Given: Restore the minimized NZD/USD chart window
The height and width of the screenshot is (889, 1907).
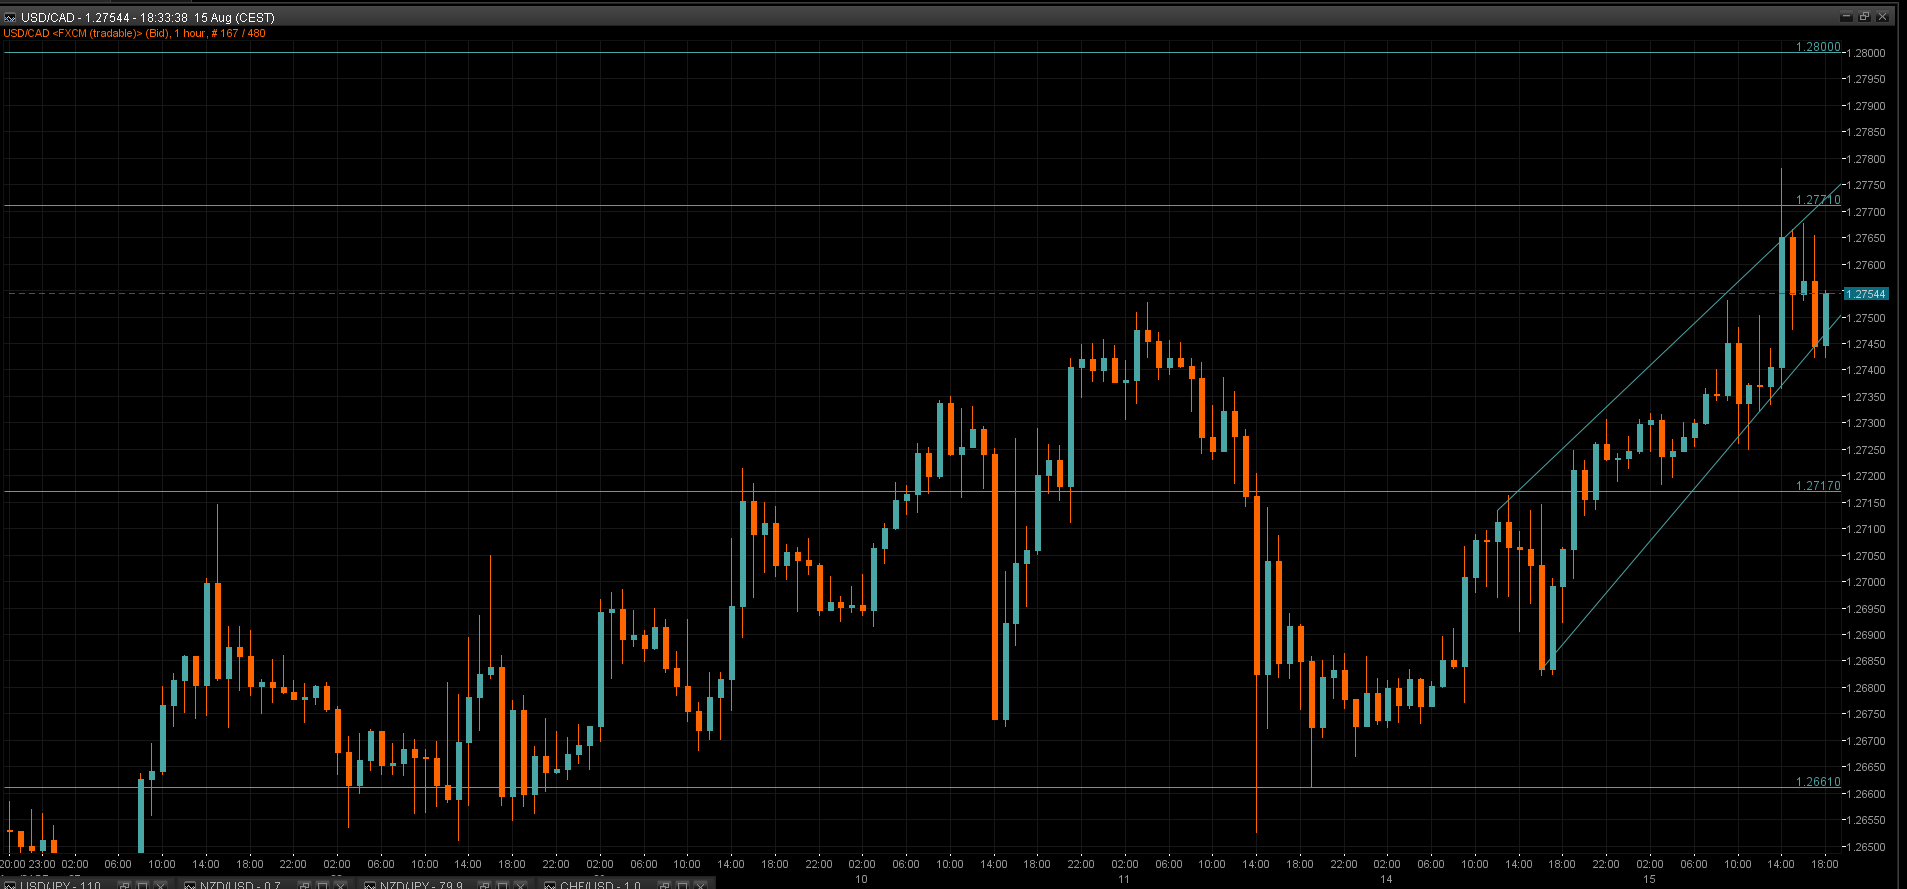Looking at the screenshot, I should [x=304, y=885].
